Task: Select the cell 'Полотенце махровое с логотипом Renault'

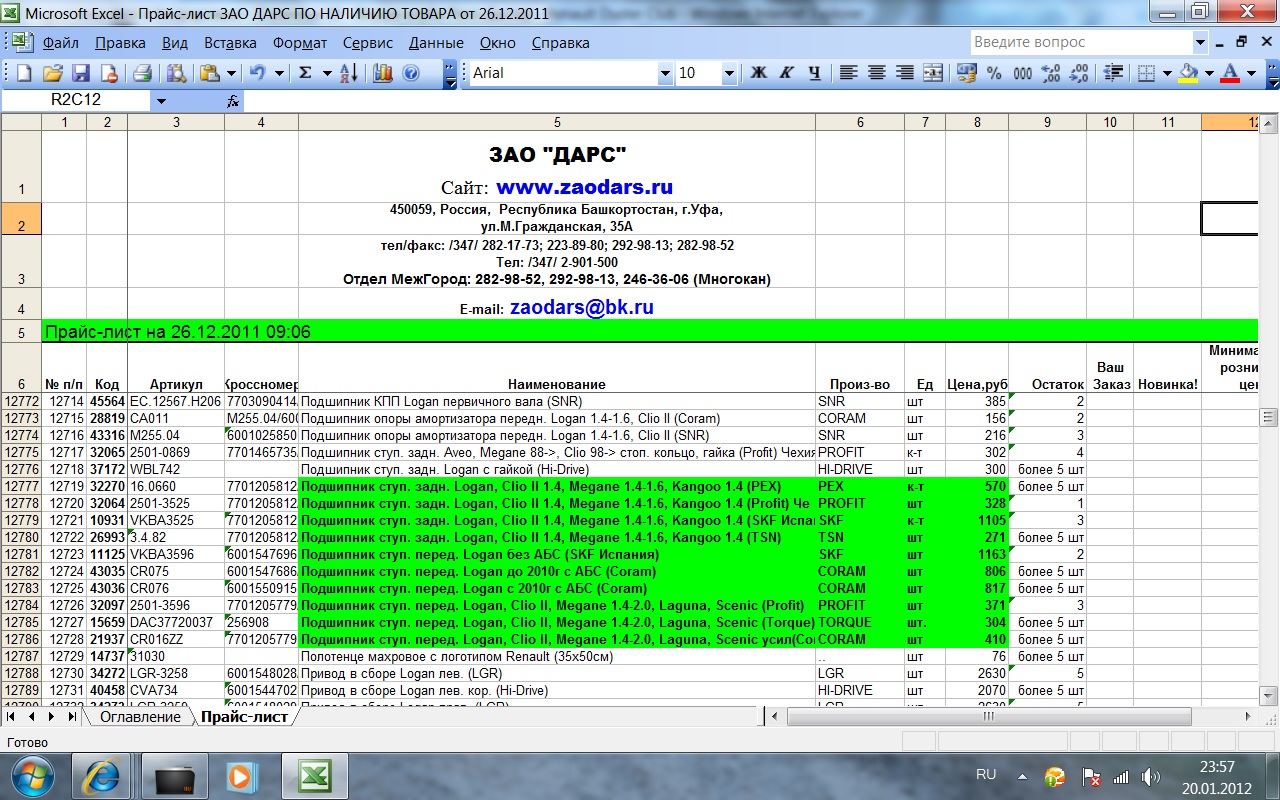Action: [x=557, y=656]
